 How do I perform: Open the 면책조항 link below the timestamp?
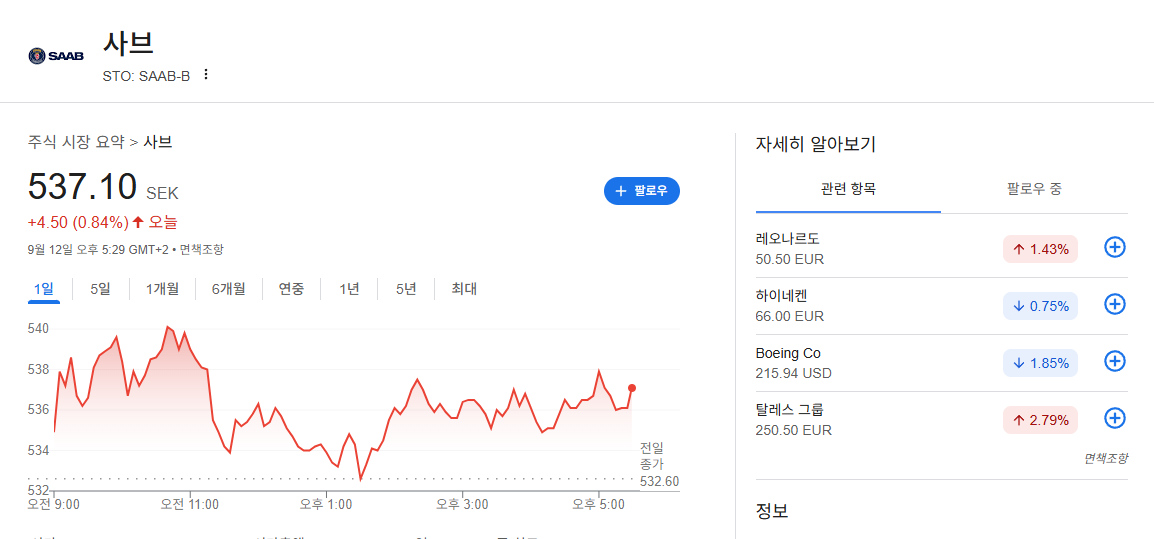pos(202,250)
